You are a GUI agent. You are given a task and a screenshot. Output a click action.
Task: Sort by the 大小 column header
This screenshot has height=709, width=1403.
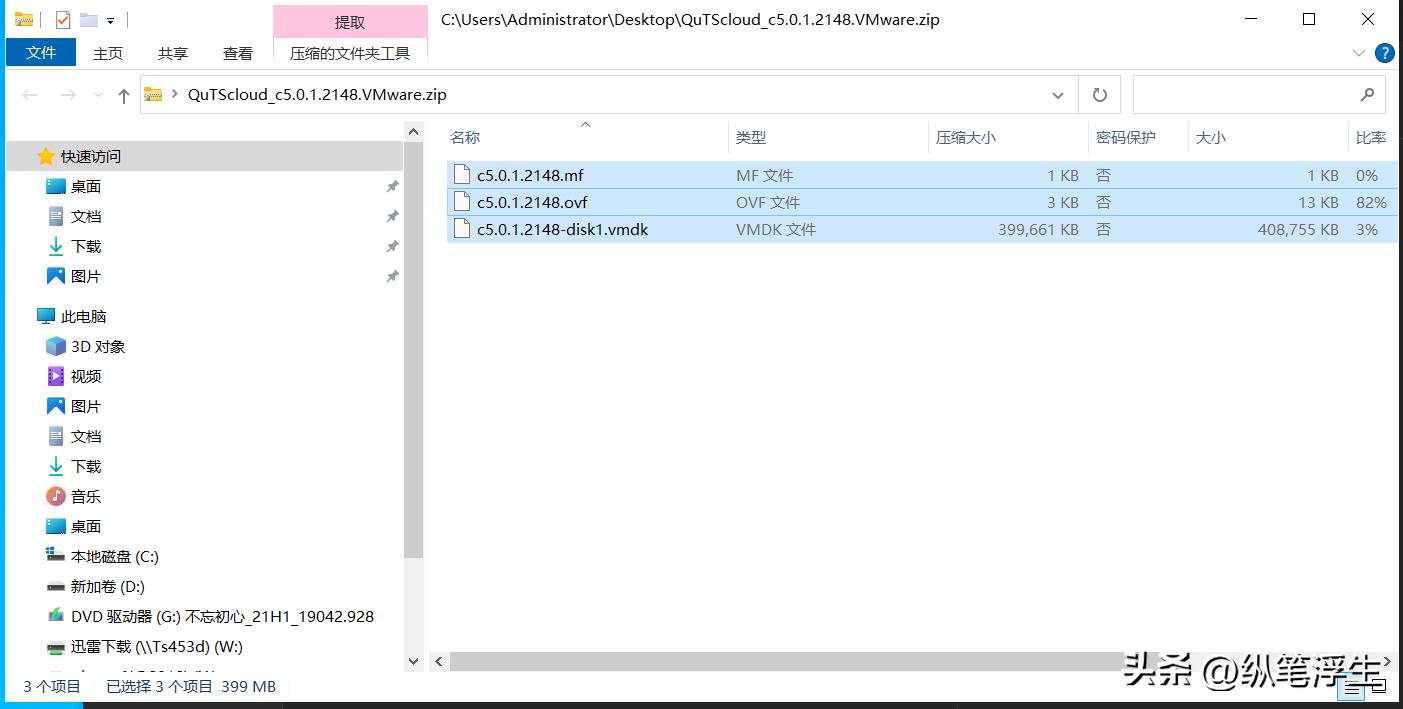[x=1211, y=138]
